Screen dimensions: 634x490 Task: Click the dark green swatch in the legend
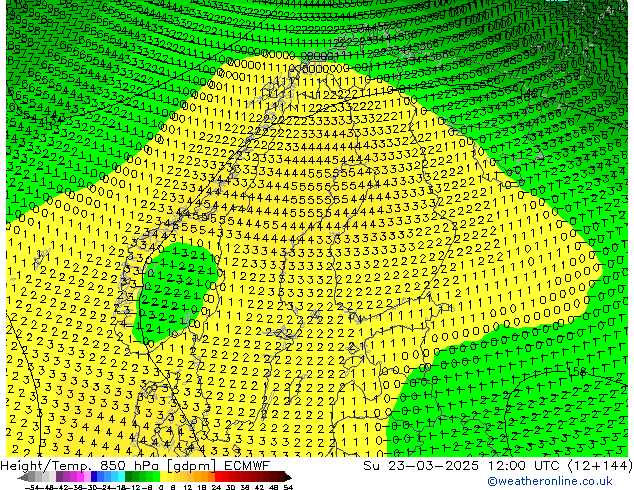coord(129,476)
